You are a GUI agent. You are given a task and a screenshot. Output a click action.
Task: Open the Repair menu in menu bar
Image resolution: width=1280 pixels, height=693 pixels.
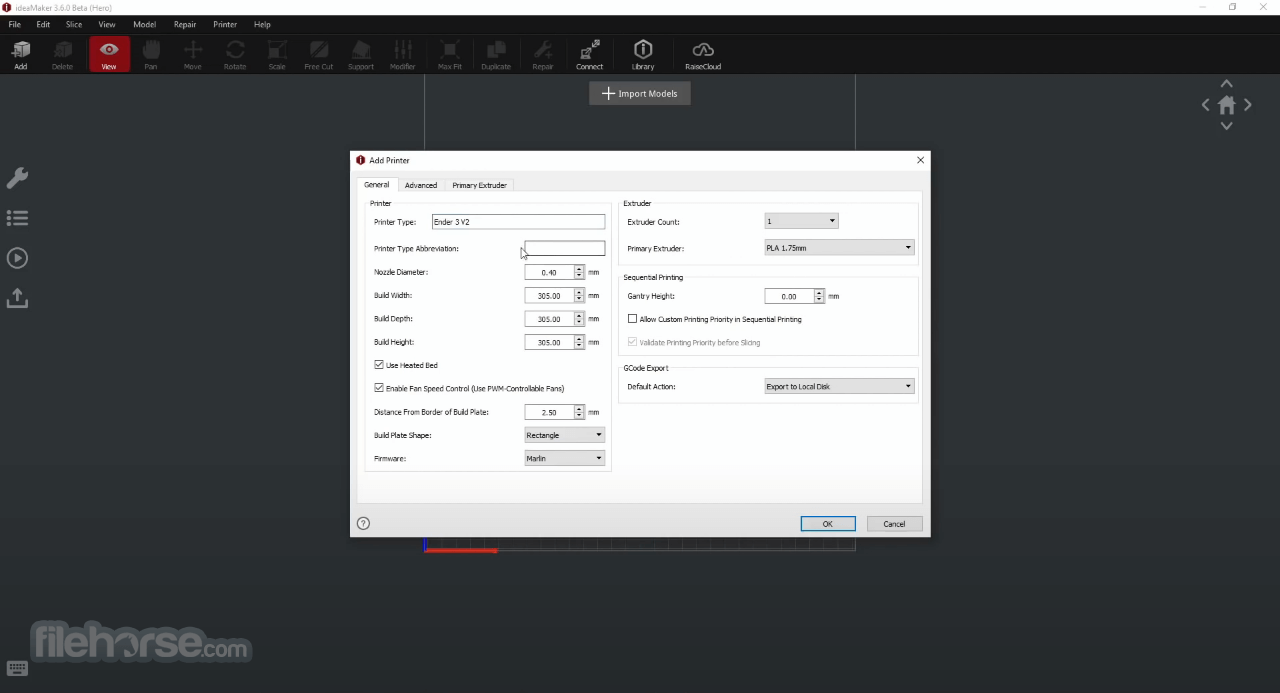point(185,24)
